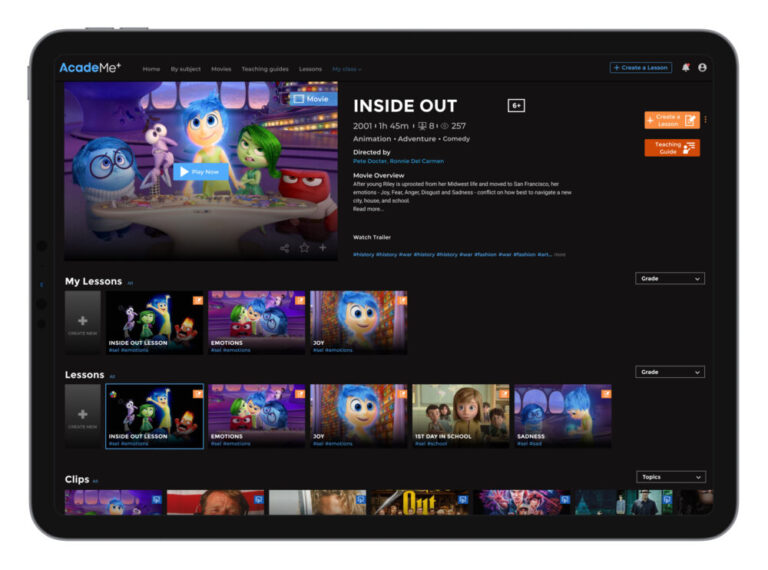Click the Movie type badge on poster

click(313, 99)
